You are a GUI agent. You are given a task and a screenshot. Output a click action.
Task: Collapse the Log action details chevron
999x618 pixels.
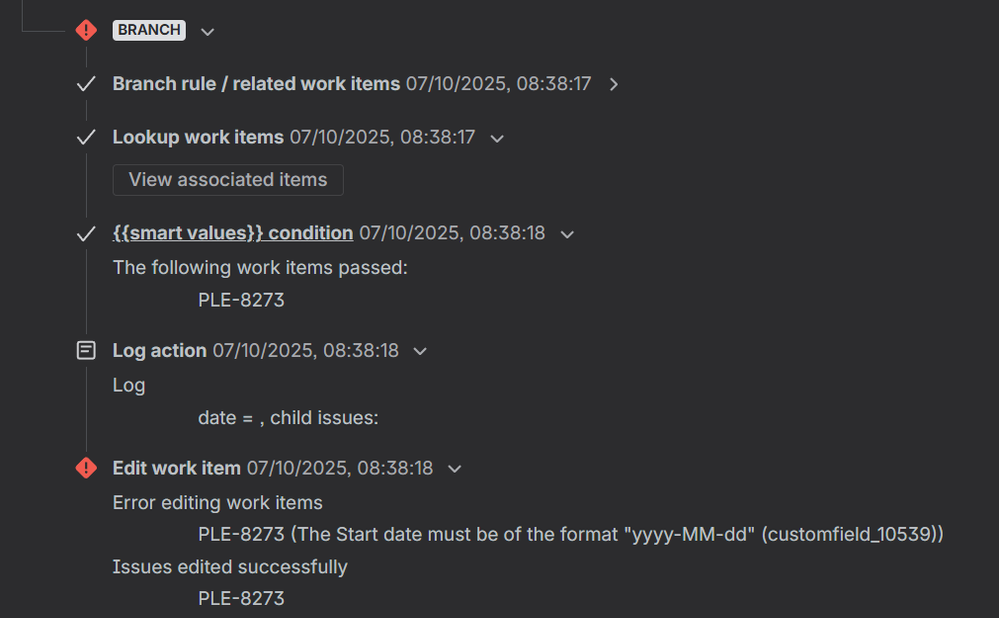(420, 352)
